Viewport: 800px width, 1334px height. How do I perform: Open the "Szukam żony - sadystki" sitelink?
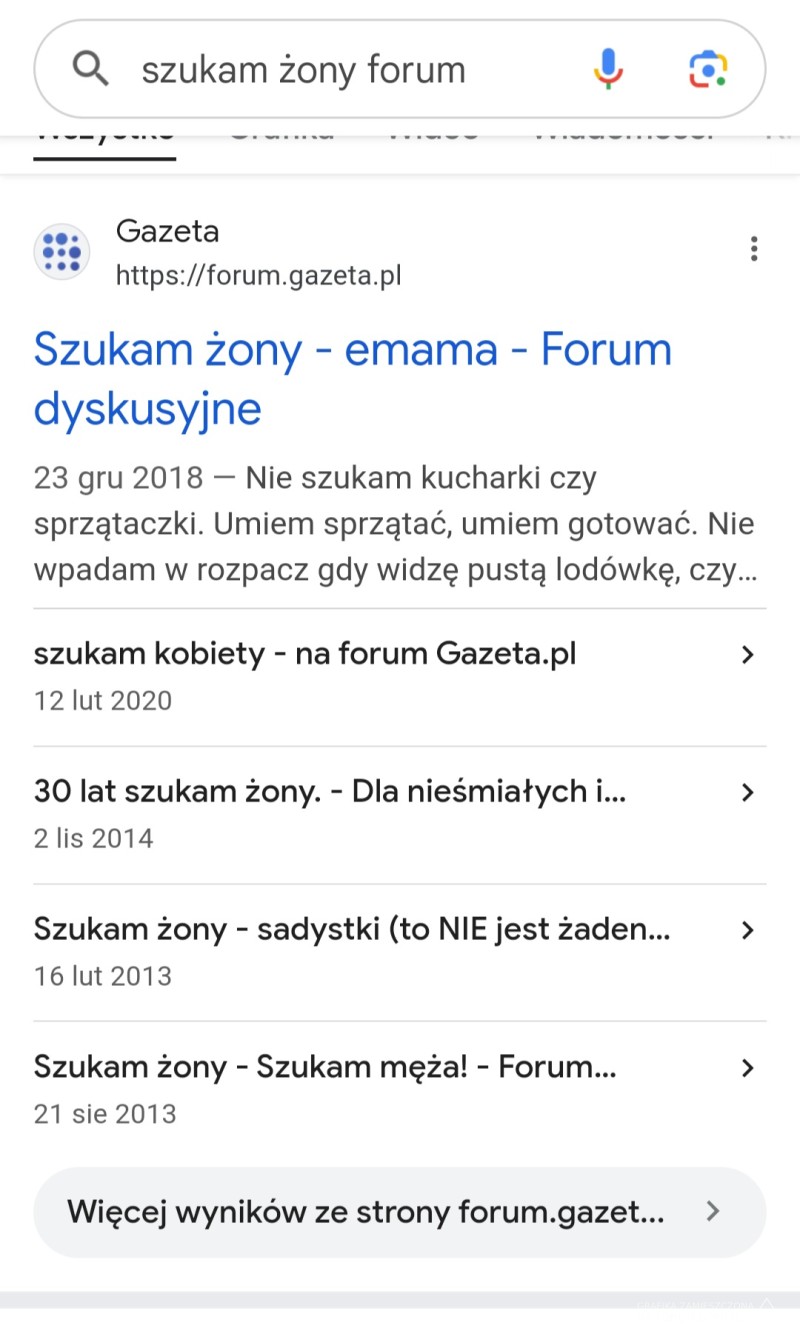pyautogui.click(x=352, y=930)
